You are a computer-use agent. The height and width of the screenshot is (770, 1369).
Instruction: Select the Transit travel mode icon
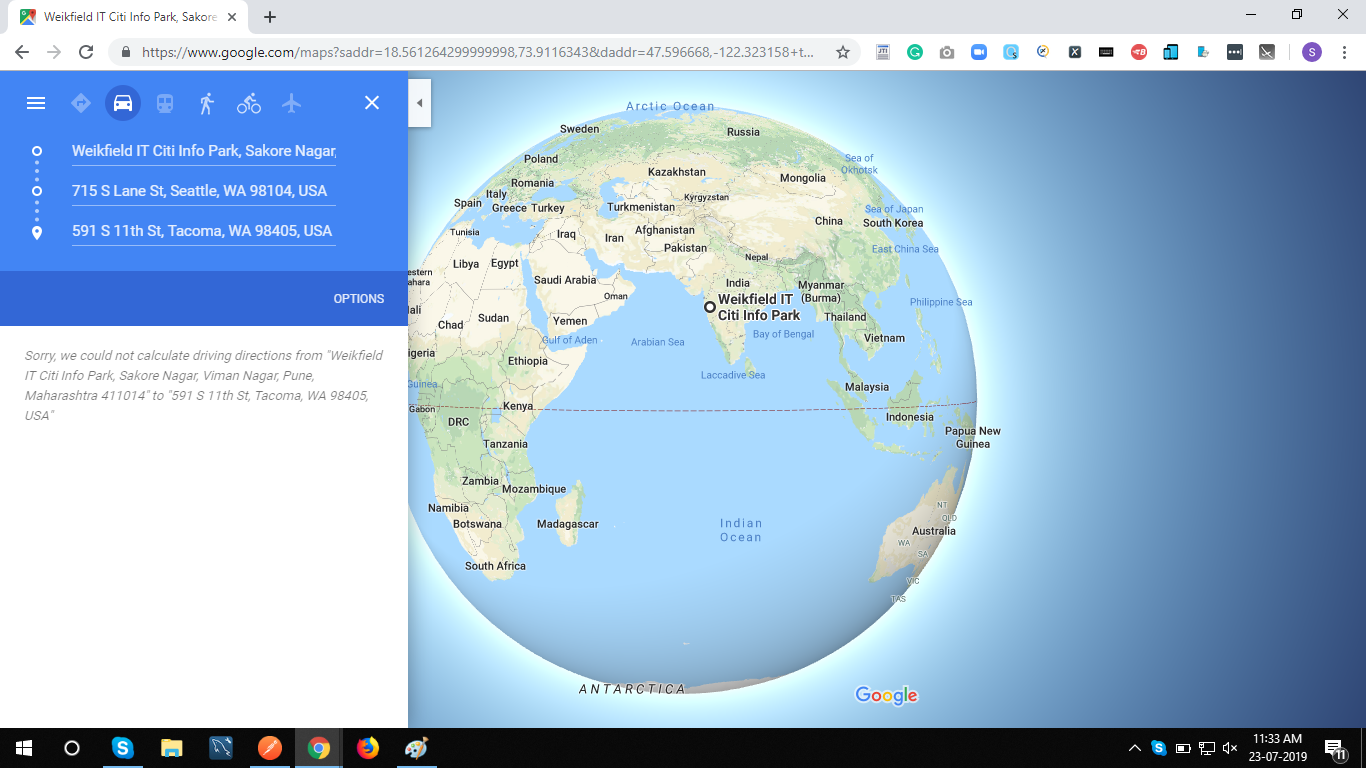[x=165, y=103]
